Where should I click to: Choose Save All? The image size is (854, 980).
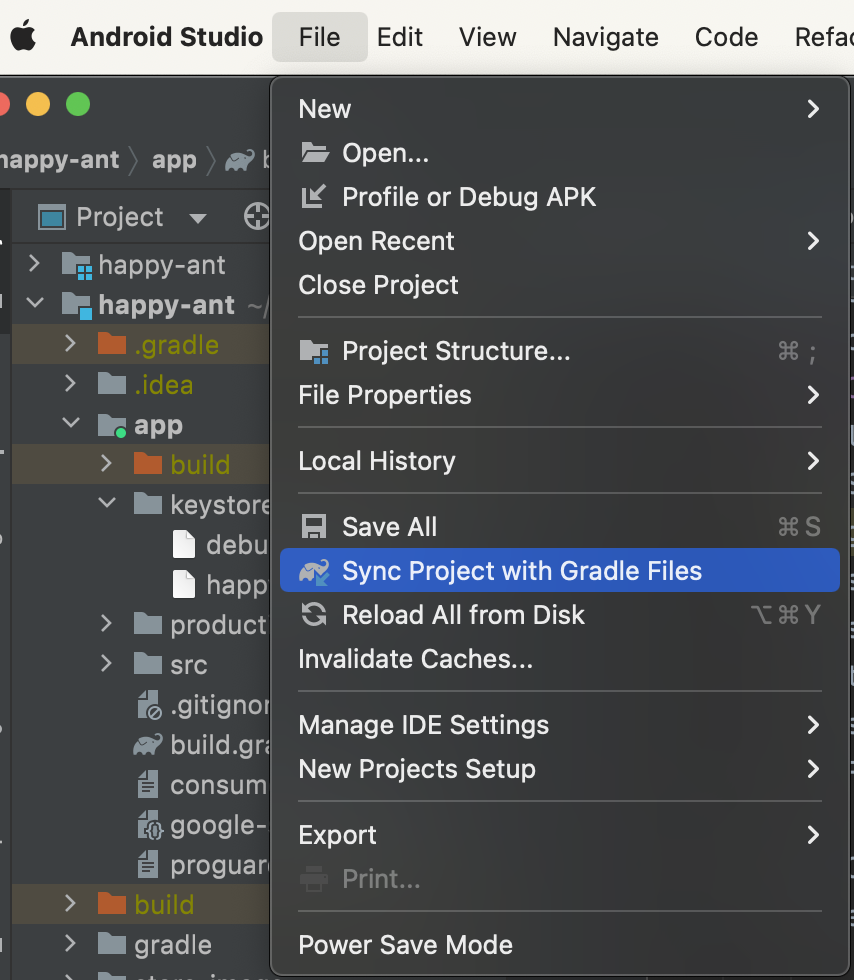click(560, 527)
